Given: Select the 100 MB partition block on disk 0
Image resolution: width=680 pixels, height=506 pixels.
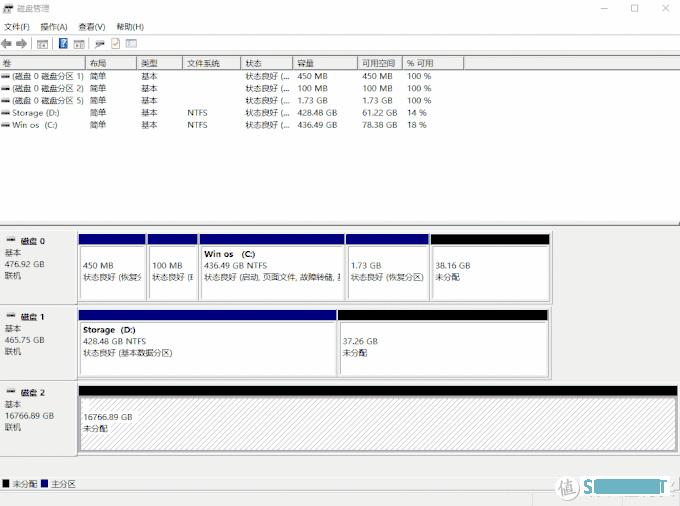Looking at the screenshot, I should pos(173,267).
